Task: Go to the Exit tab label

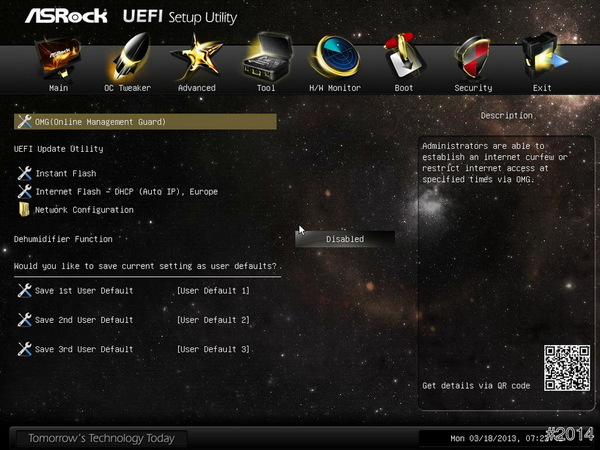Action: (542, 88)
